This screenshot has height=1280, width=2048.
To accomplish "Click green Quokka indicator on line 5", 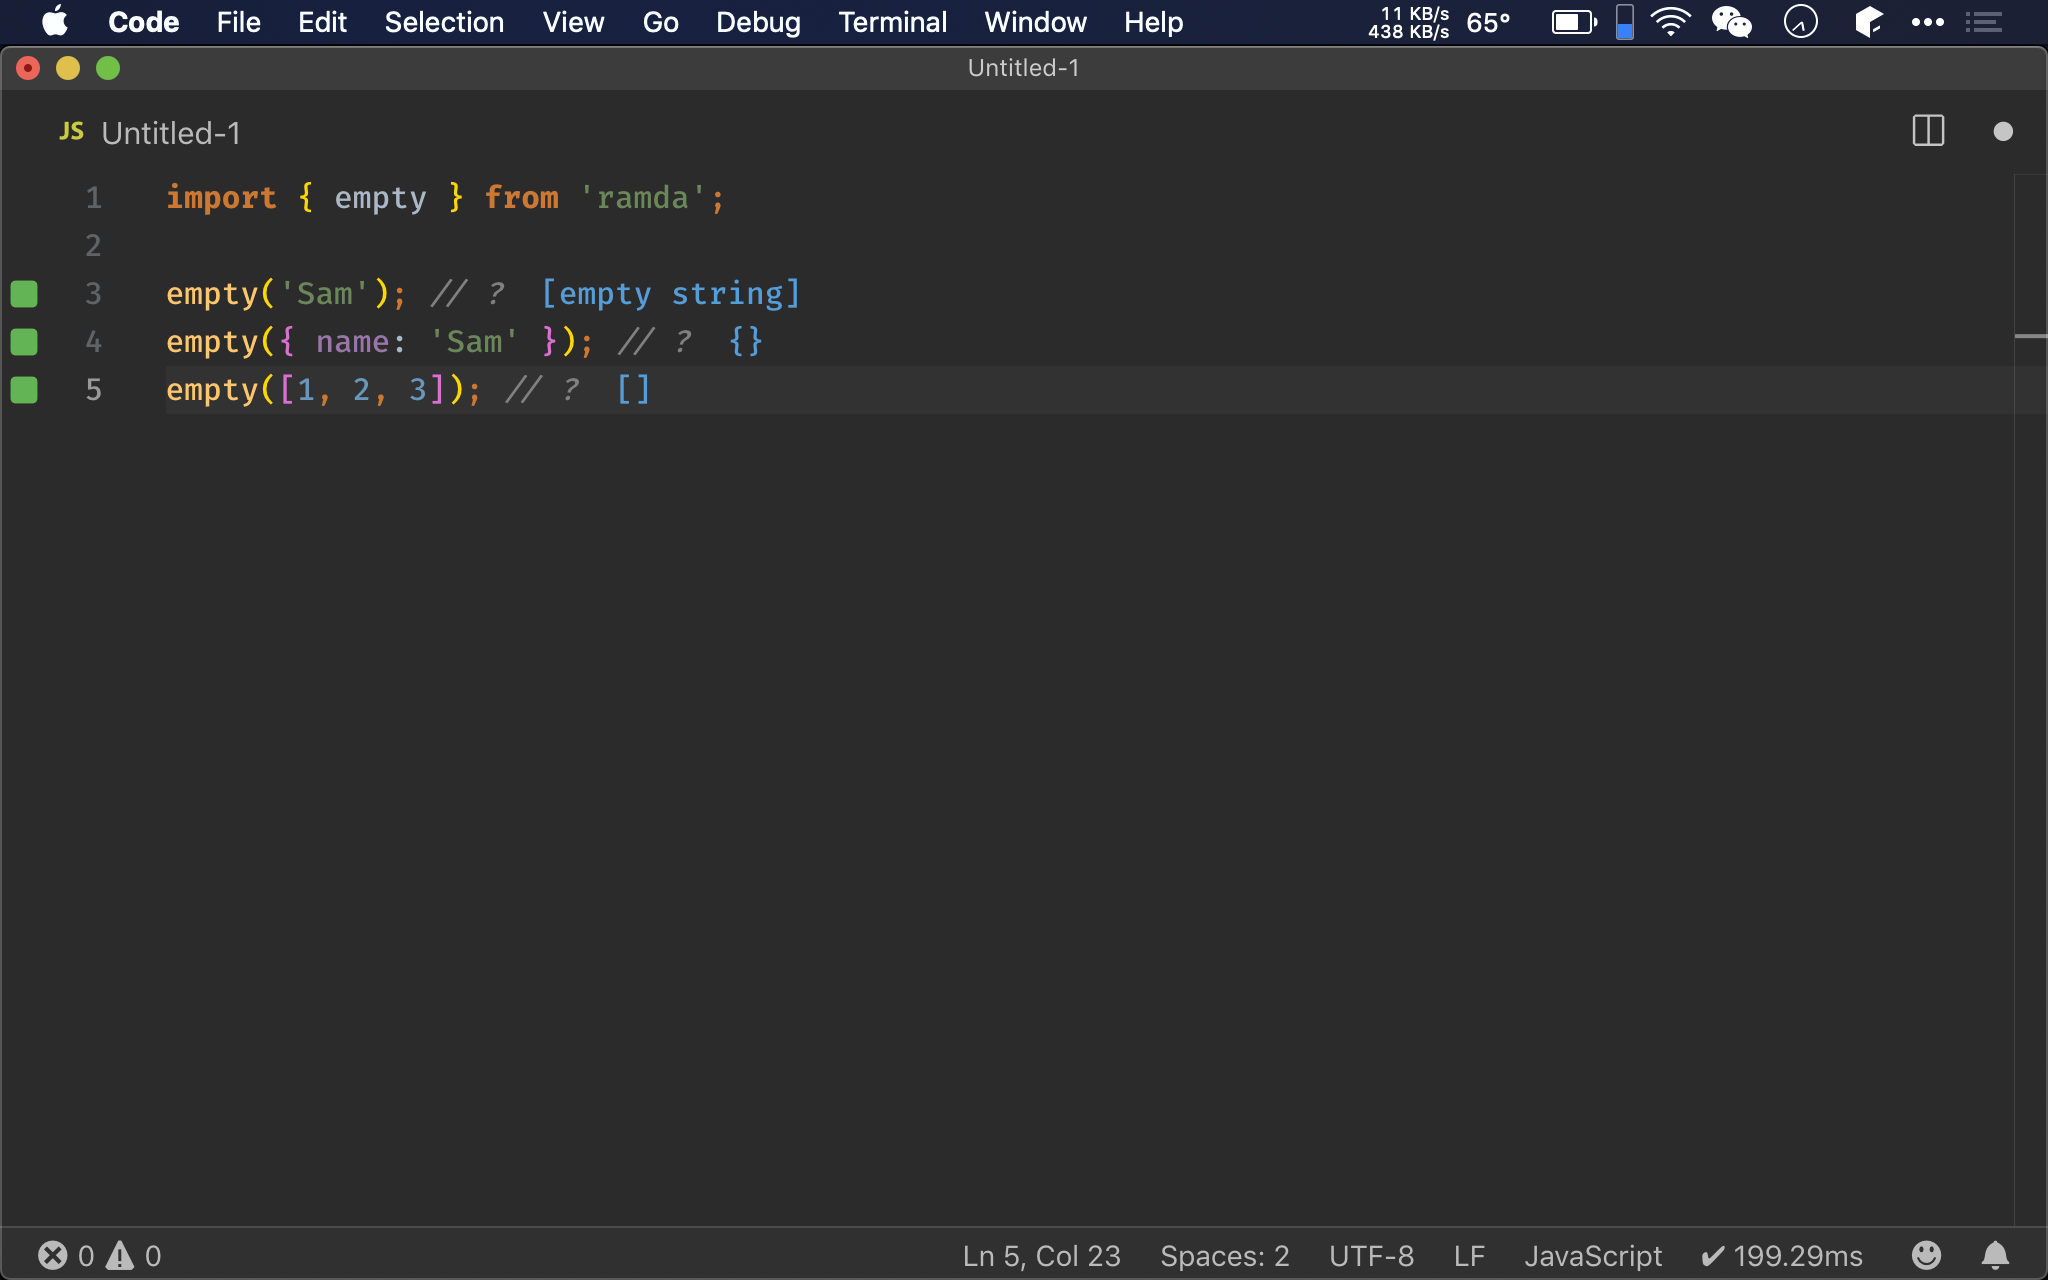I will click(24, 390).
